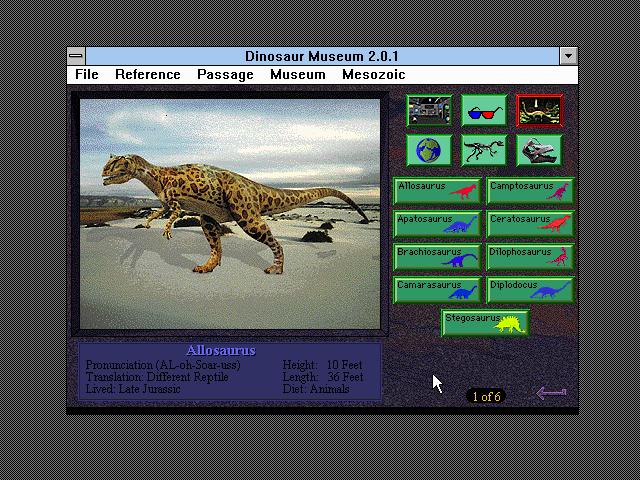Viewport: 640px width, 480px height.
Task: Open the Museum menu
Action: coord(298,74)
